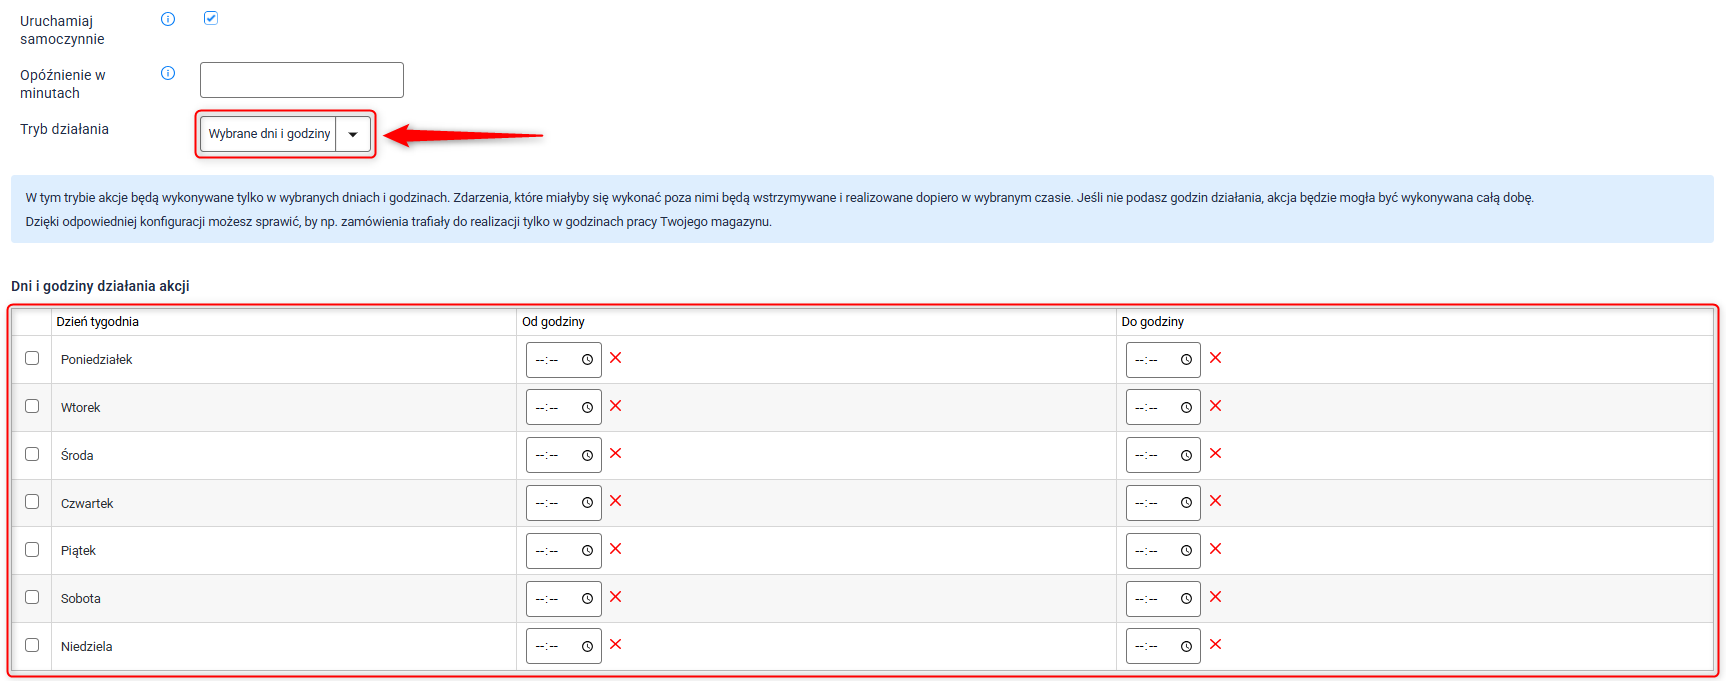Tick the Sobota day checkbox
1726x681 pixels.
32,597
